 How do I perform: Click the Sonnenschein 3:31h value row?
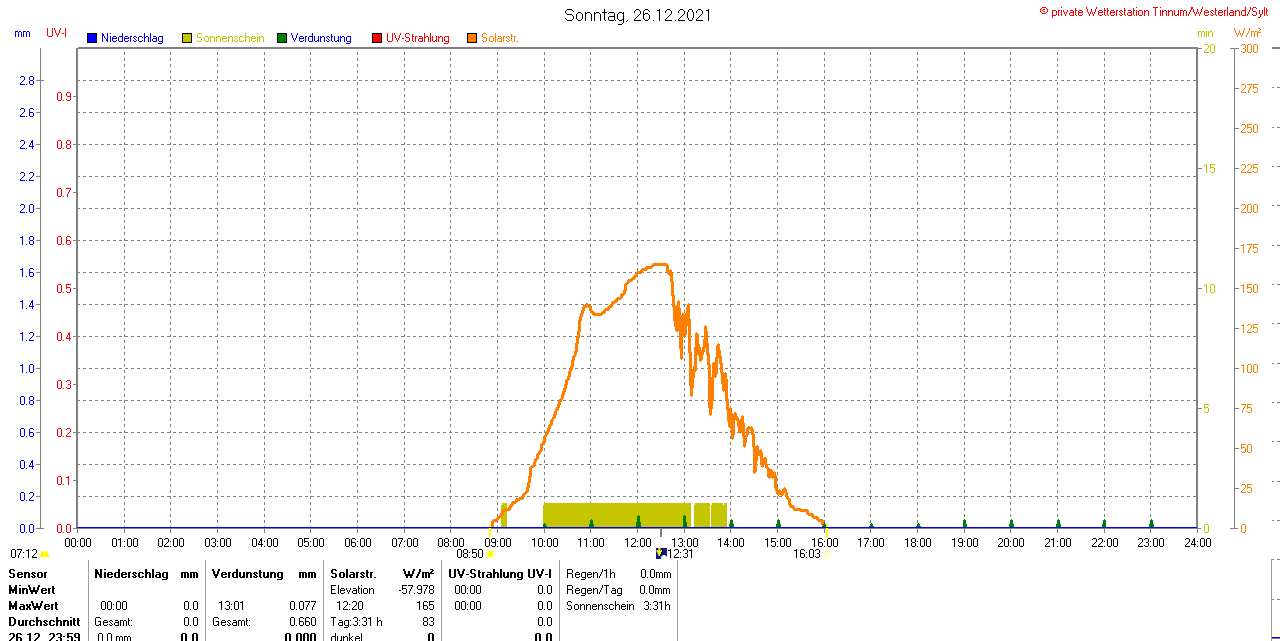618,606
